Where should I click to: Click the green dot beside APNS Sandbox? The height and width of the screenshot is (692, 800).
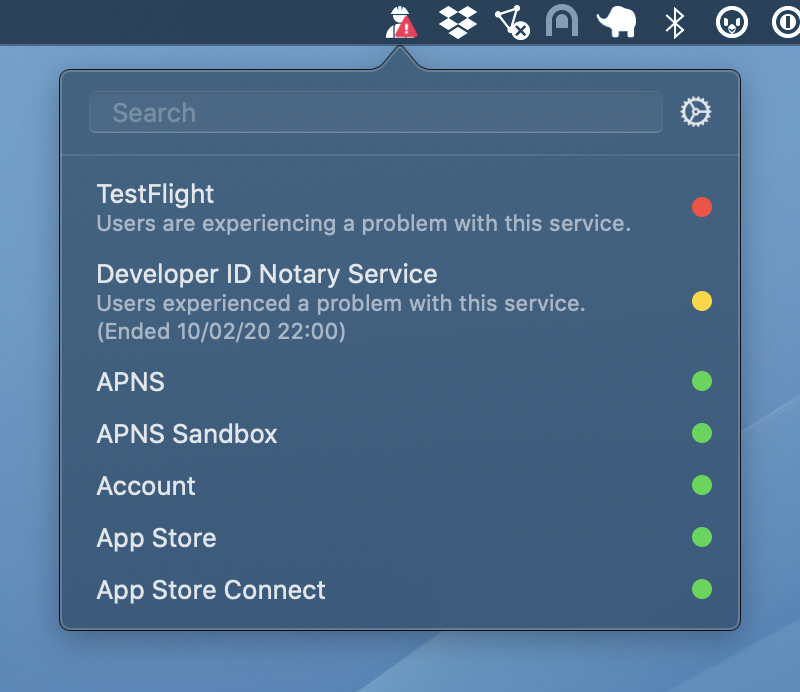pos(702,433)
